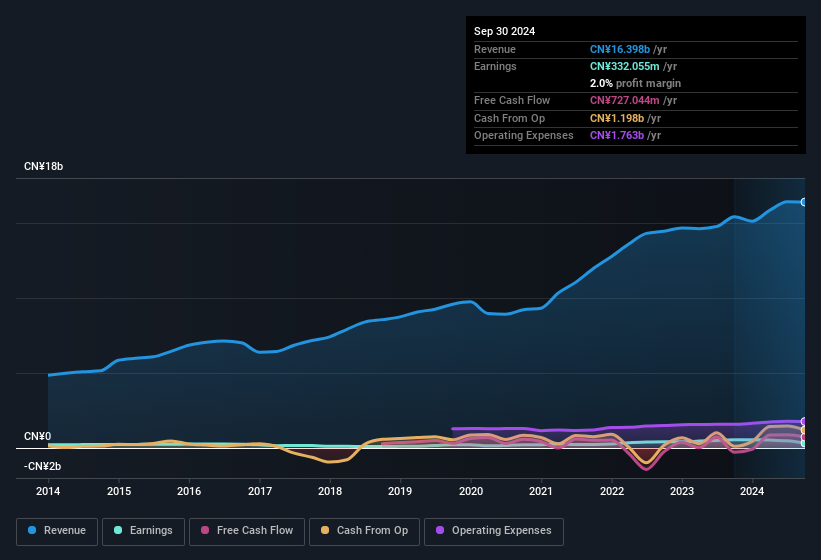Click the CN¥727.044m free cash flow value
The width and height of the screenshot is (821, 560).
tap(625, 100)
